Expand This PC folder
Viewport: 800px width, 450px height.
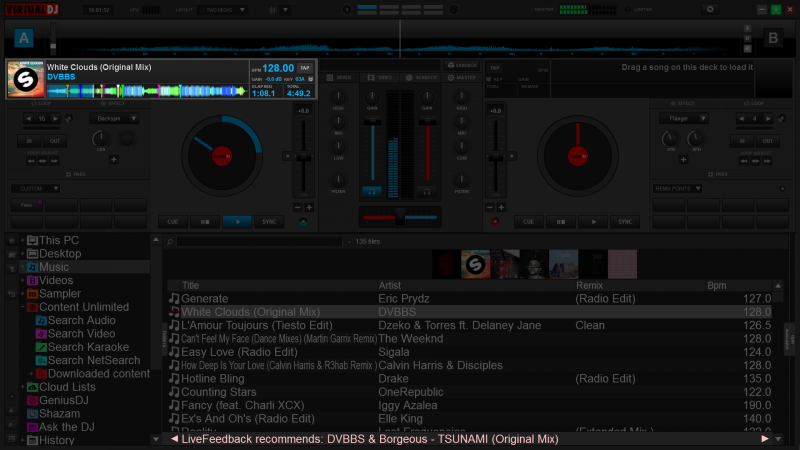click(x=22, y=240)
